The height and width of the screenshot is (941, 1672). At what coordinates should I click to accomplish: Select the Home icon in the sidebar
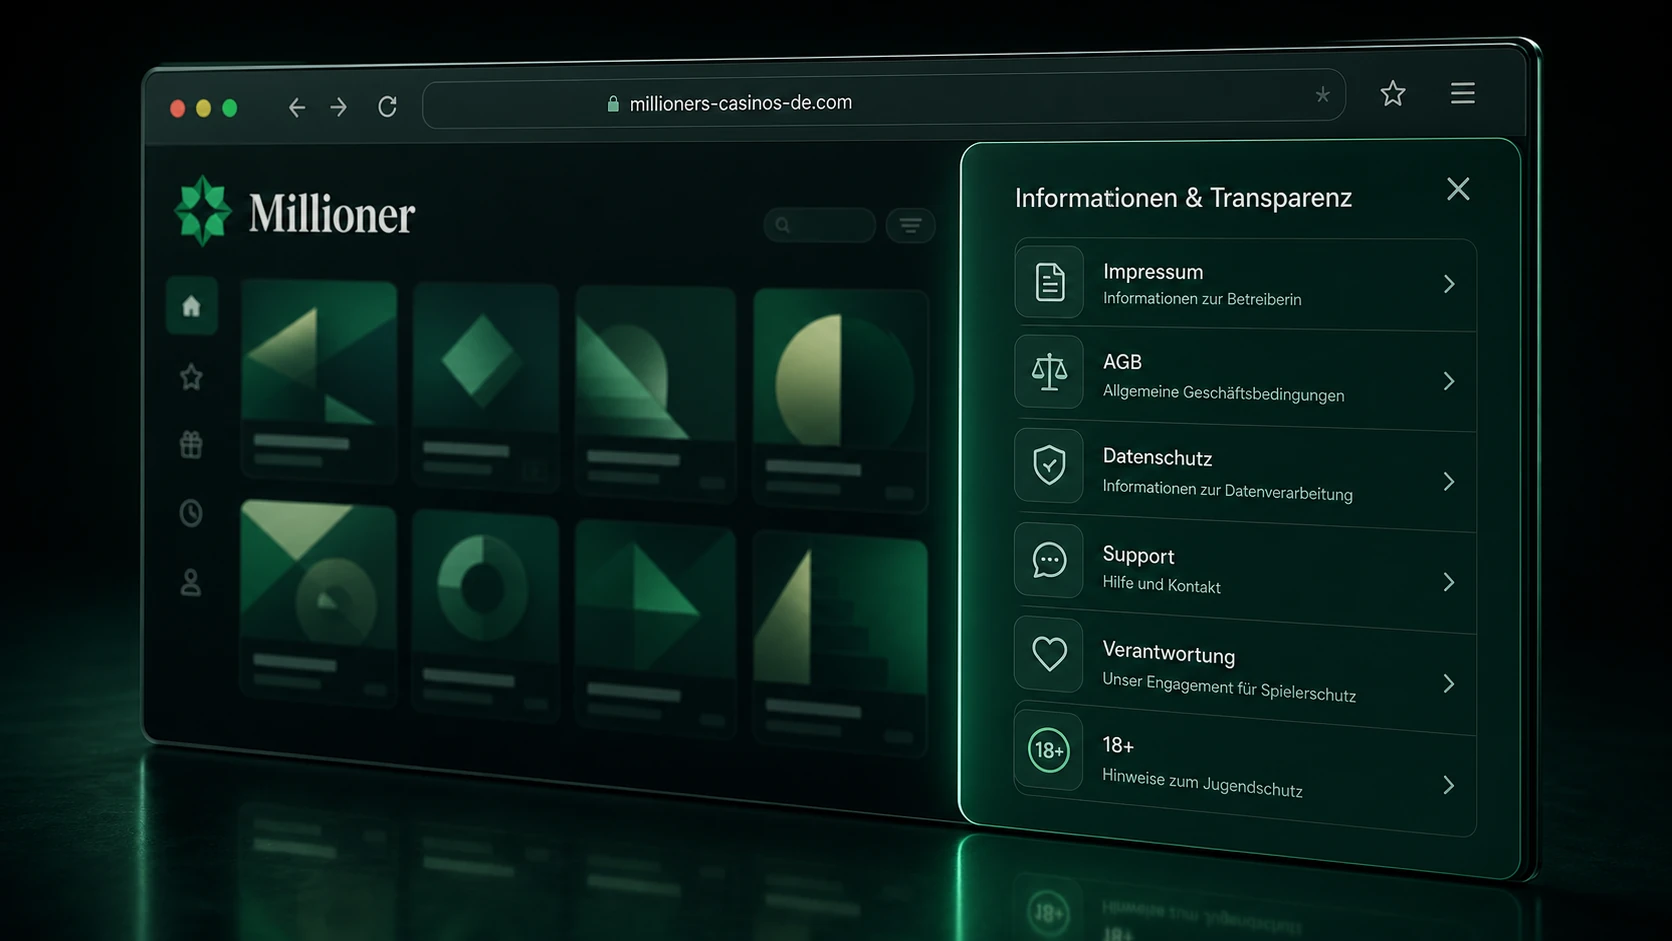pyautogui.click(x=191, y=306)
